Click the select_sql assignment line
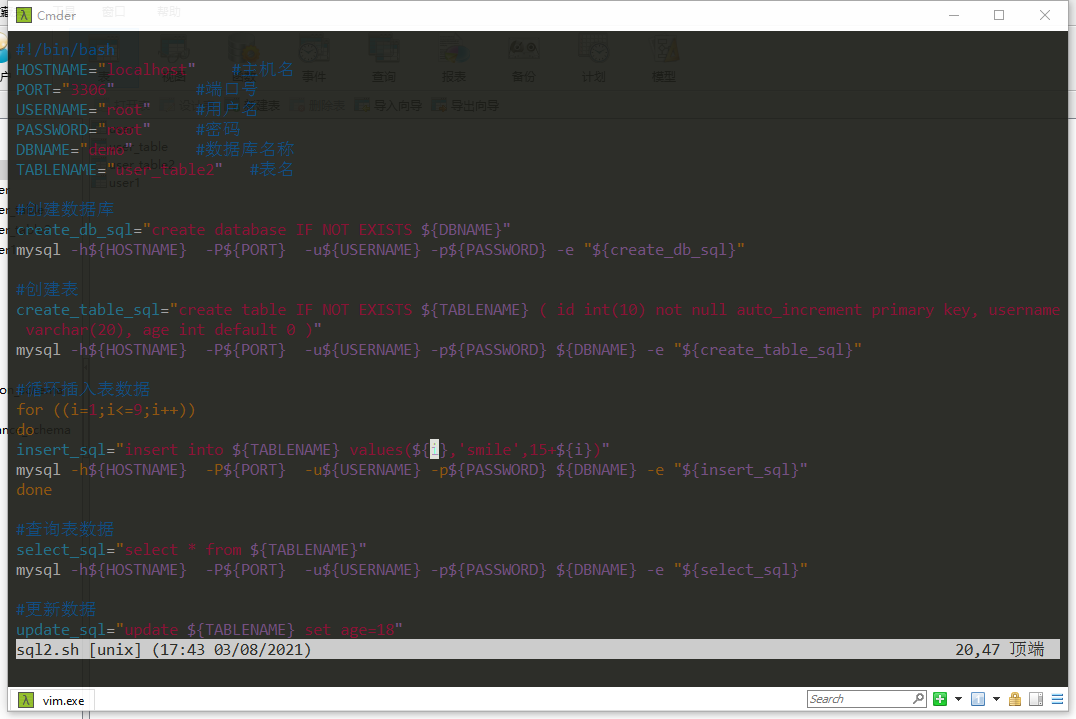Viewport: 1076px width, 719px height. tap(191, 550)
